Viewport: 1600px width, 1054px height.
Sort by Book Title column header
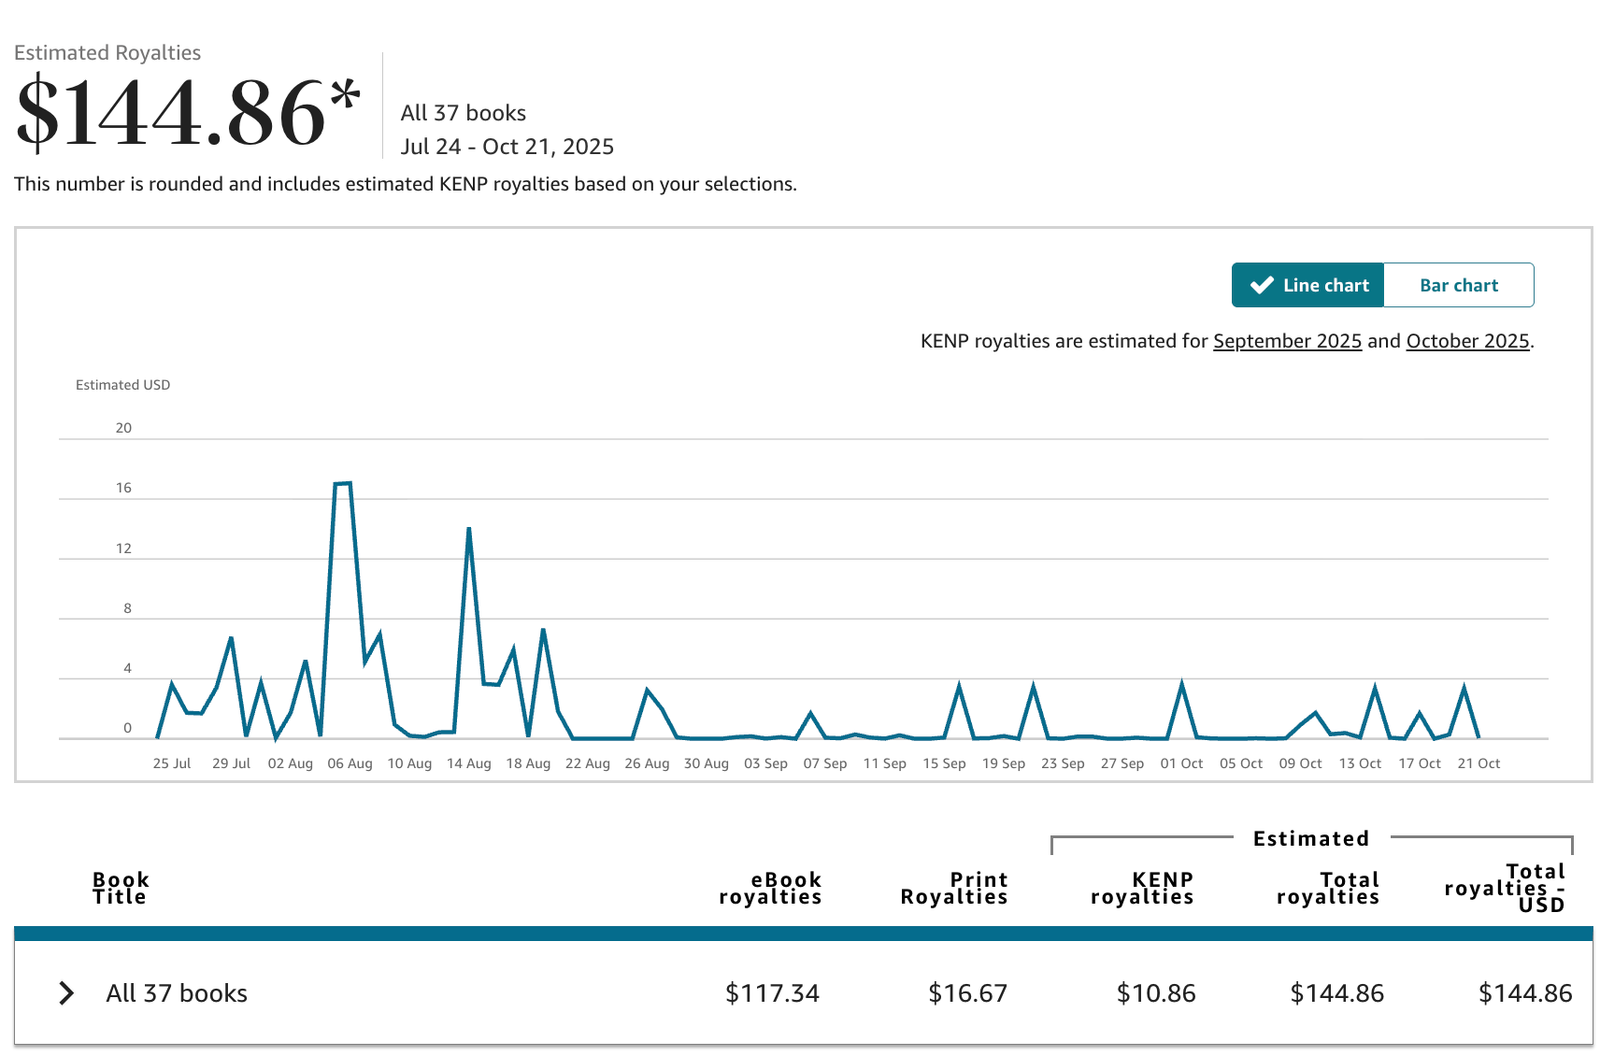(120, 888)
